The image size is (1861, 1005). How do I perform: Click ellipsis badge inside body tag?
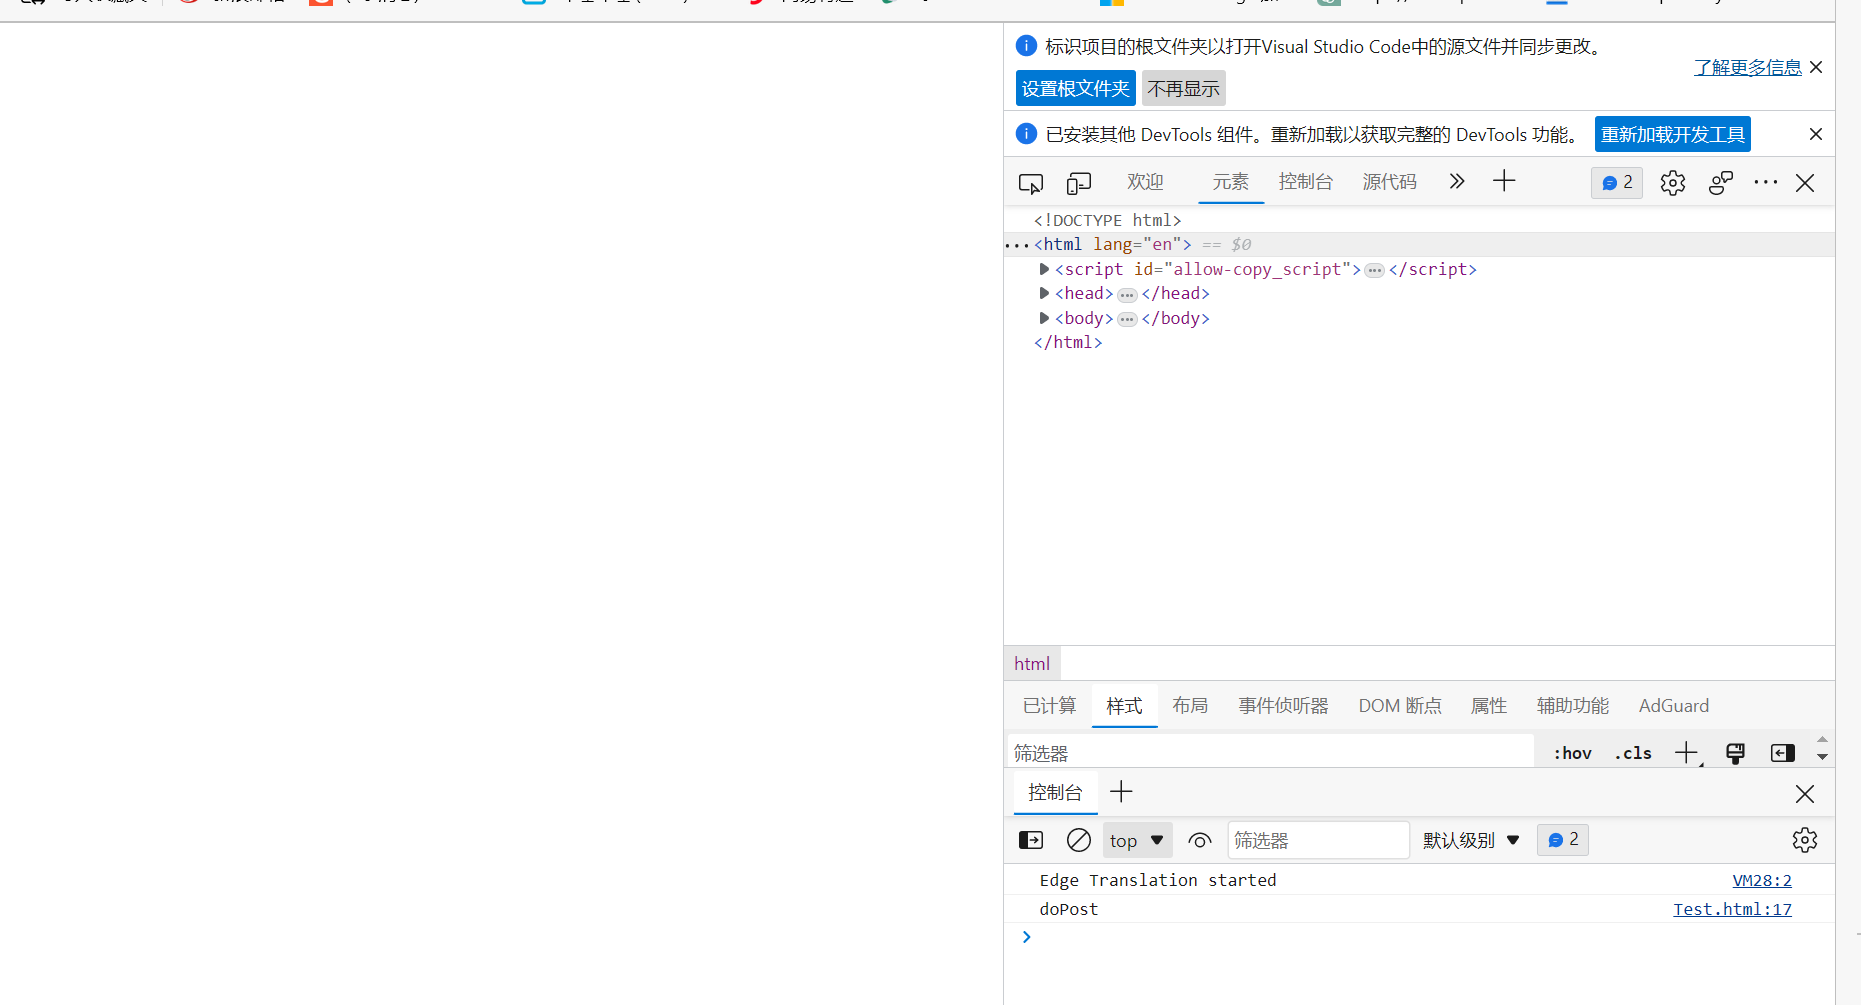(1127, 319)
